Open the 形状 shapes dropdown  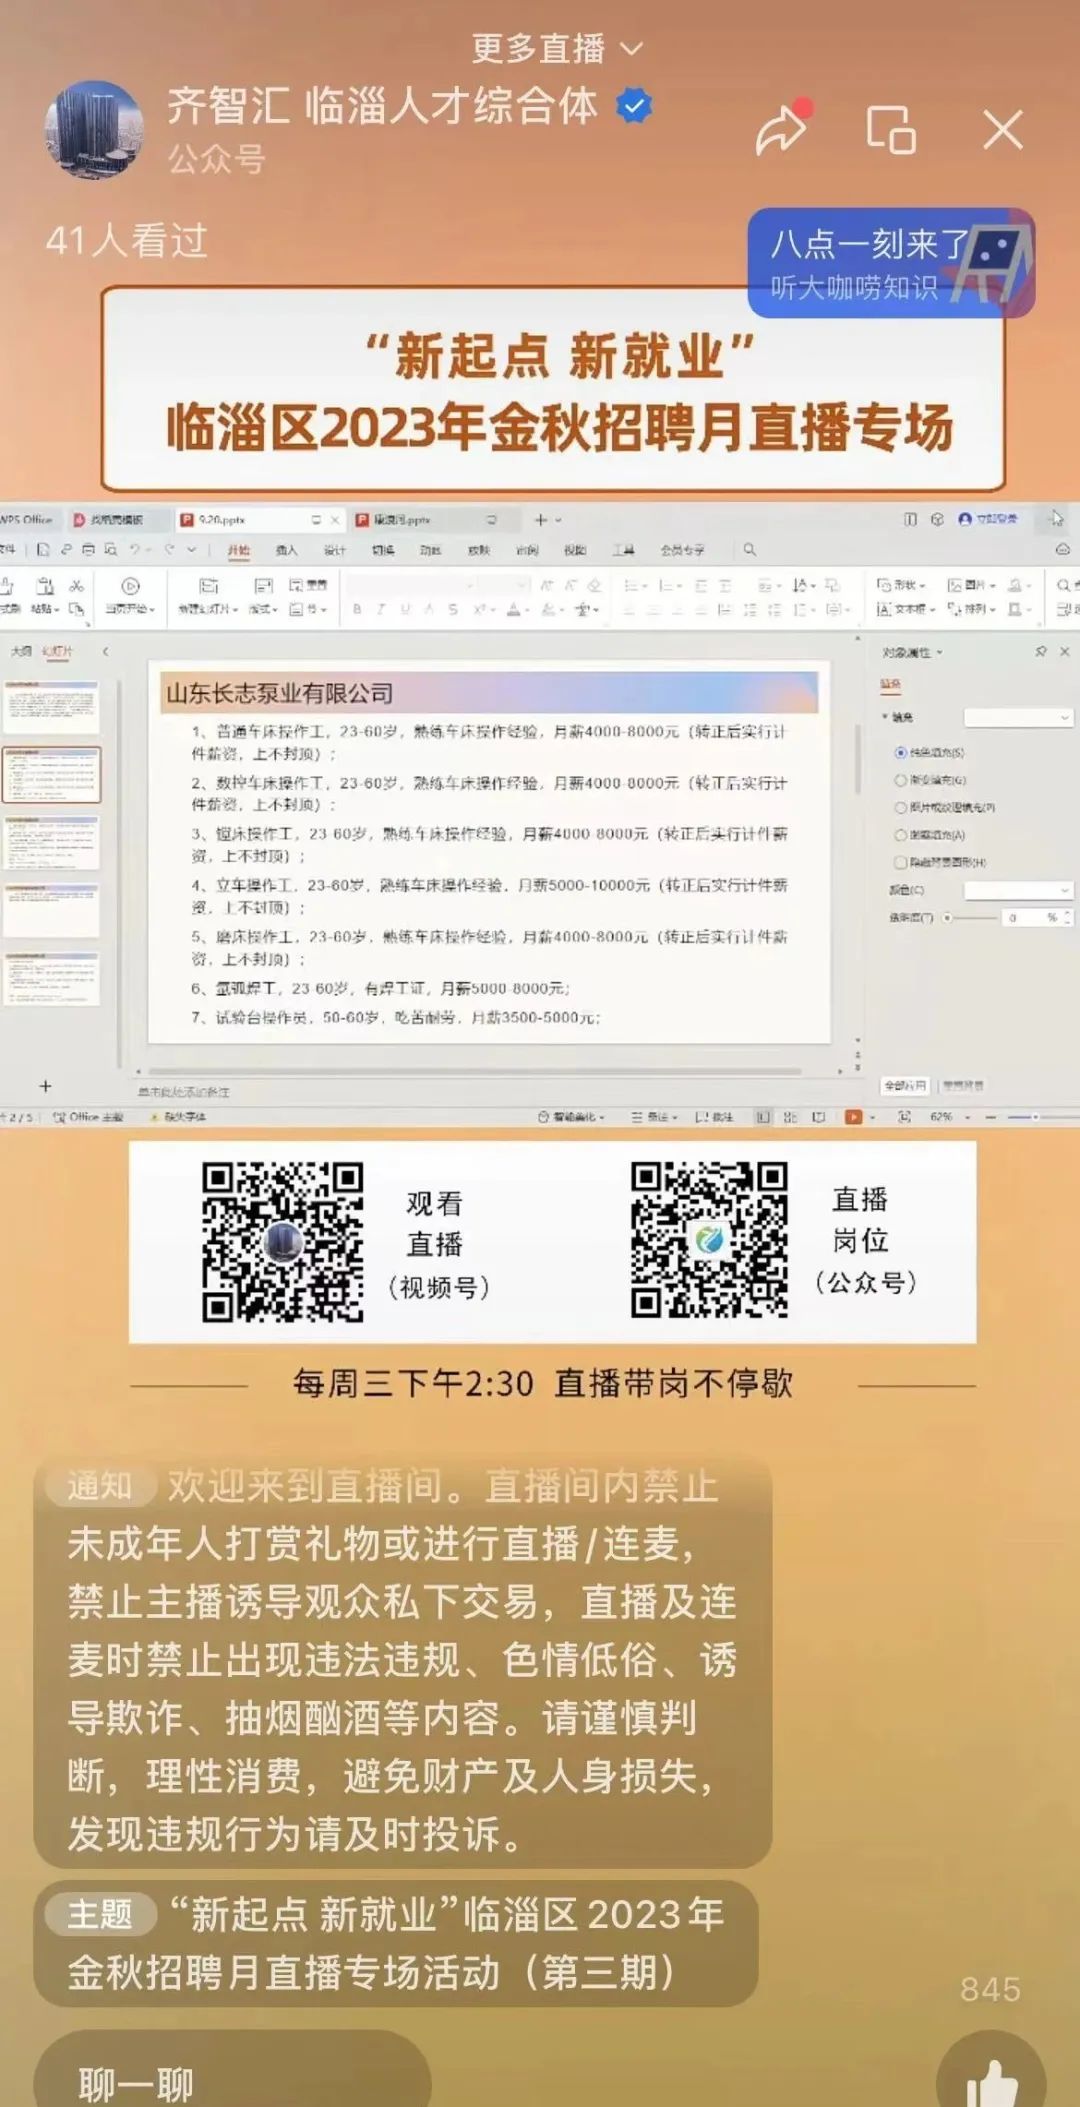pos(901,585)
